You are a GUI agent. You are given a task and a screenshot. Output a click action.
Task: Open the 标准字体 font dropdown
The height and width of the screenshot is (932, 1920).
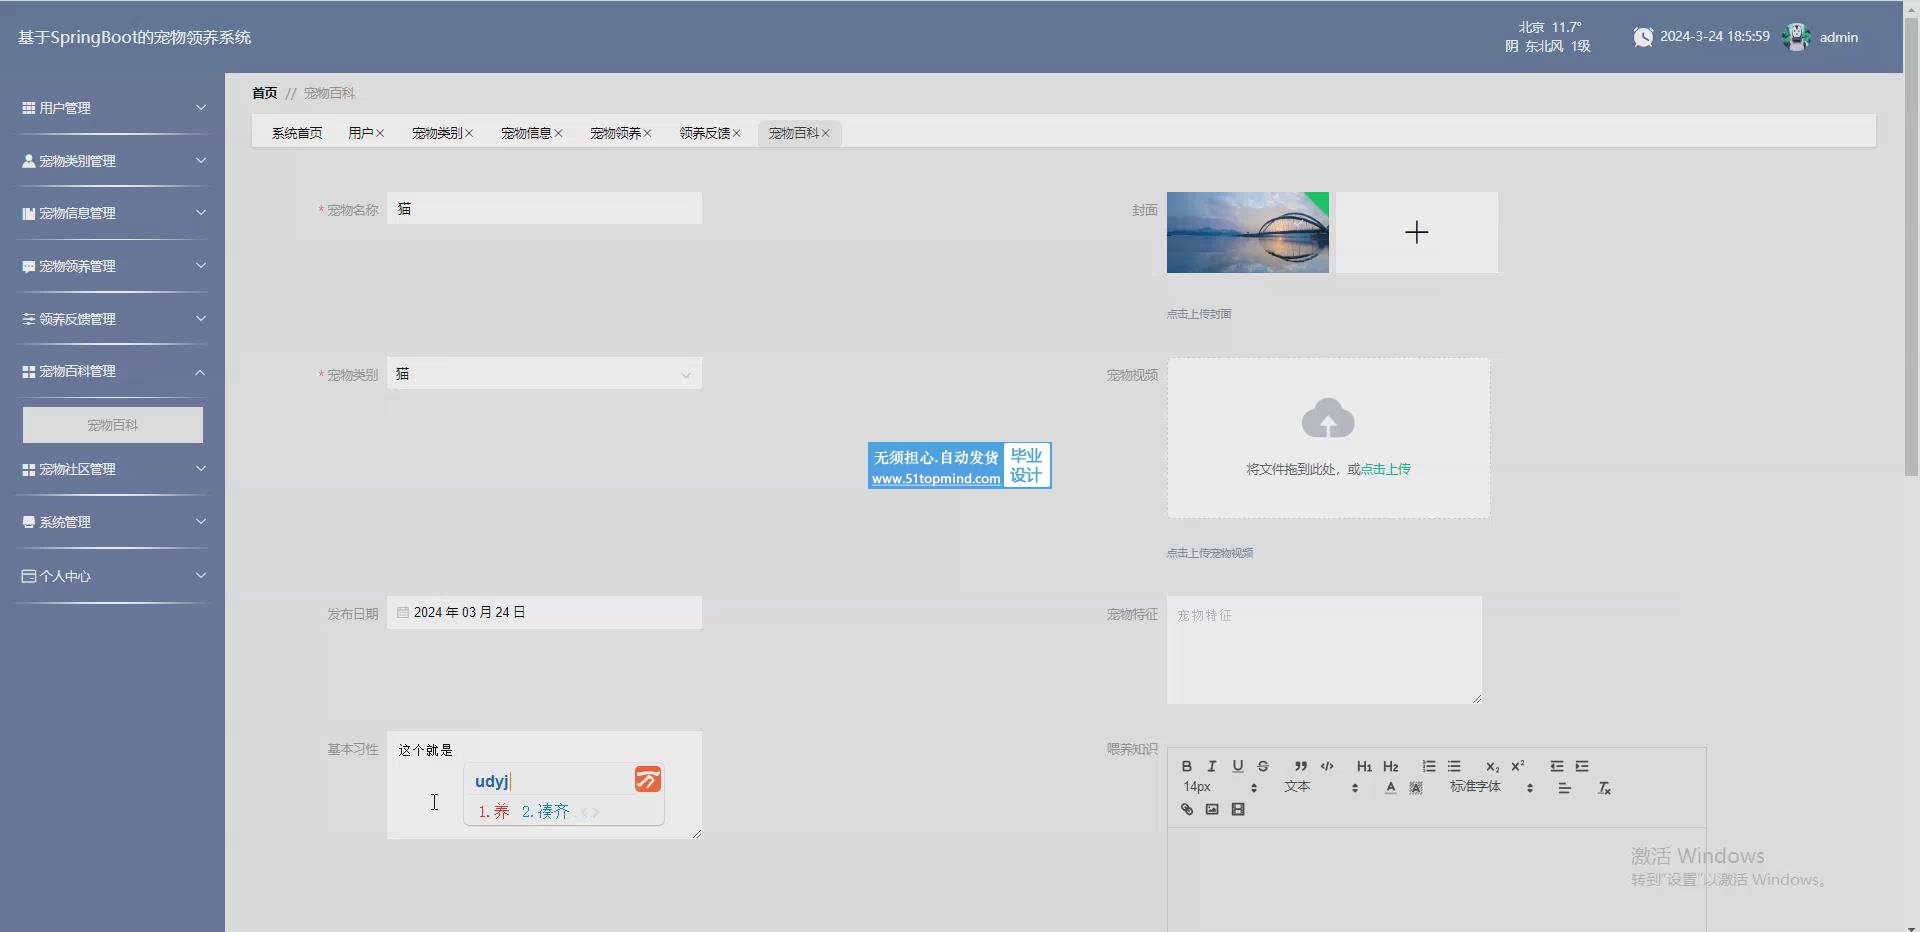[x=1492, y=788]
